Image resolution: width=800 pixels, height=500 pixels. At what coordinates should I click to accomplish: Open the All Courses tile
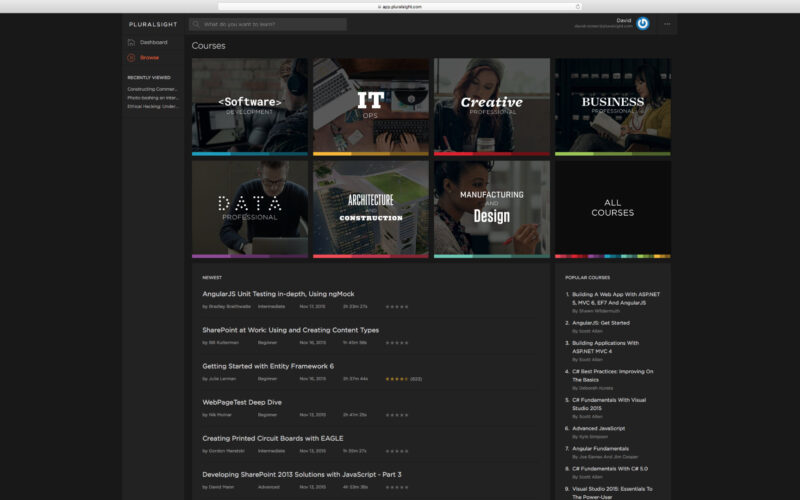coord(613,209)
